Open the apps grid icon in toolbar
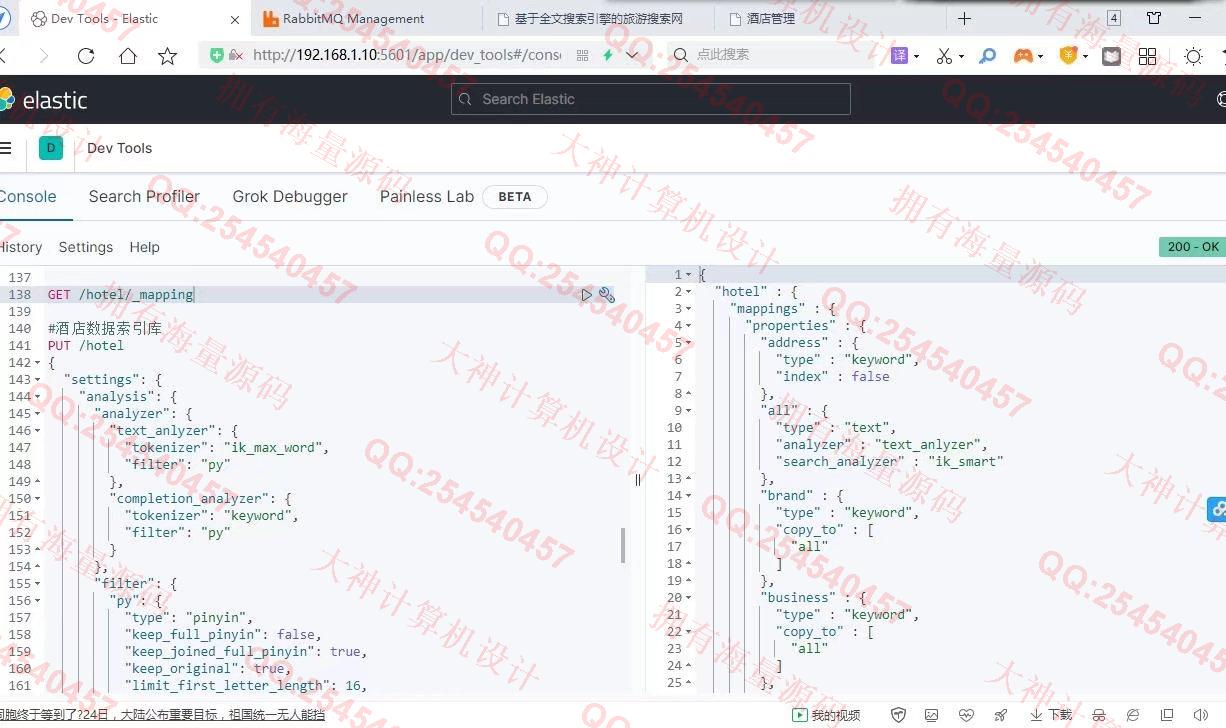Screen dimensions: 1226x728 click(1147, 56)
